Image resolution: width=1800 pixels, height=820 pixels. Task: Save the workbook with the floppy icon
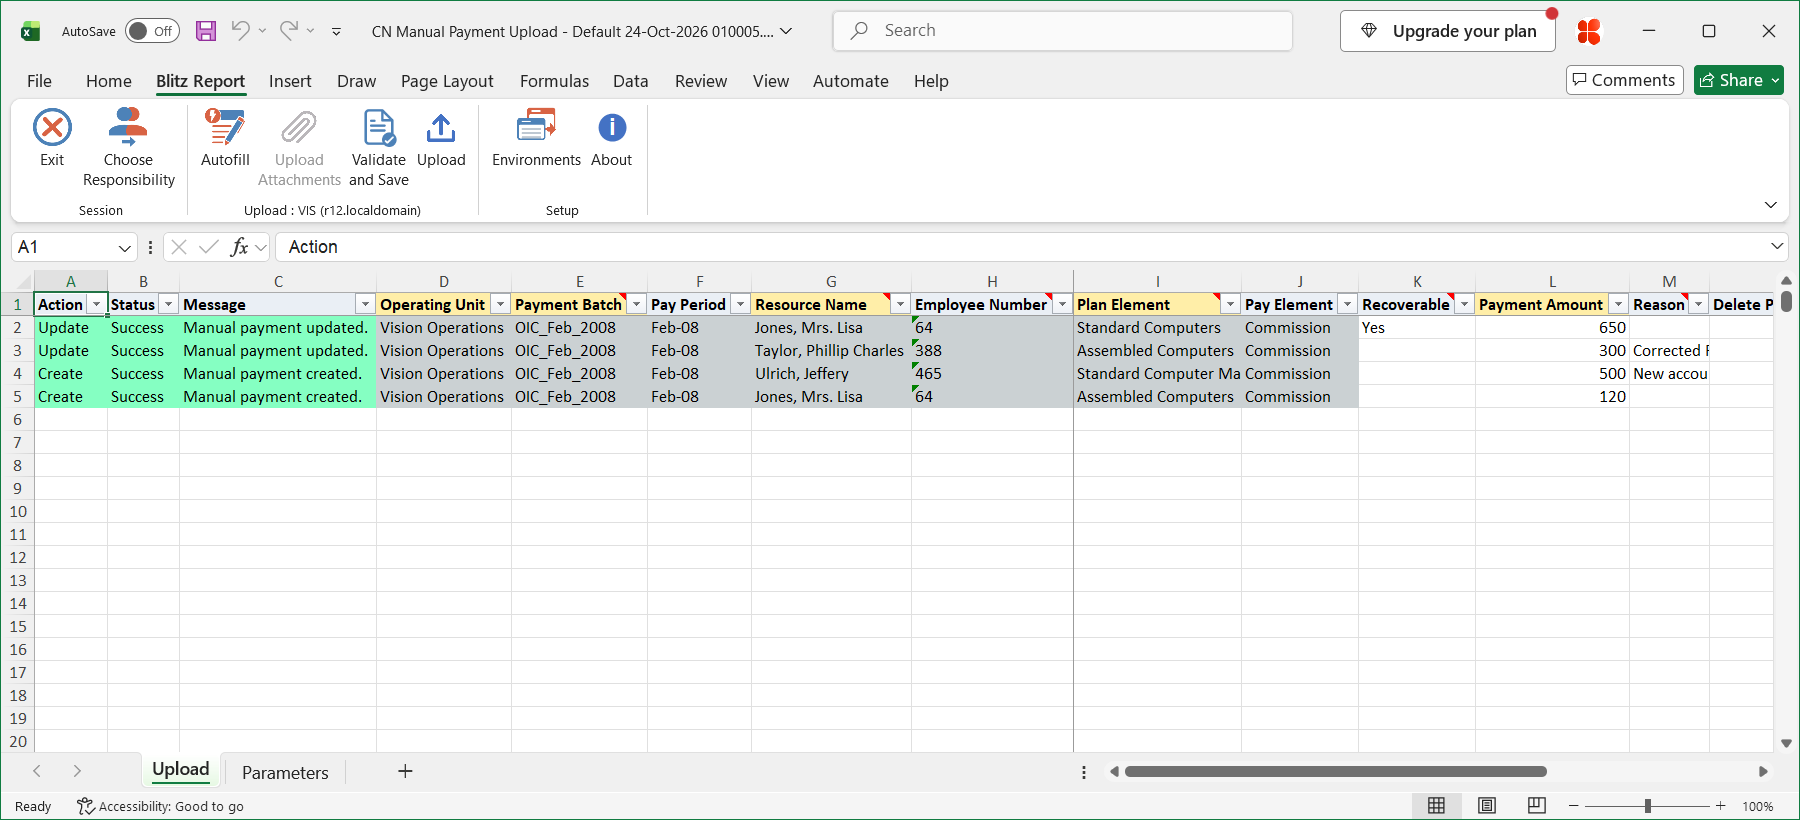206,31
